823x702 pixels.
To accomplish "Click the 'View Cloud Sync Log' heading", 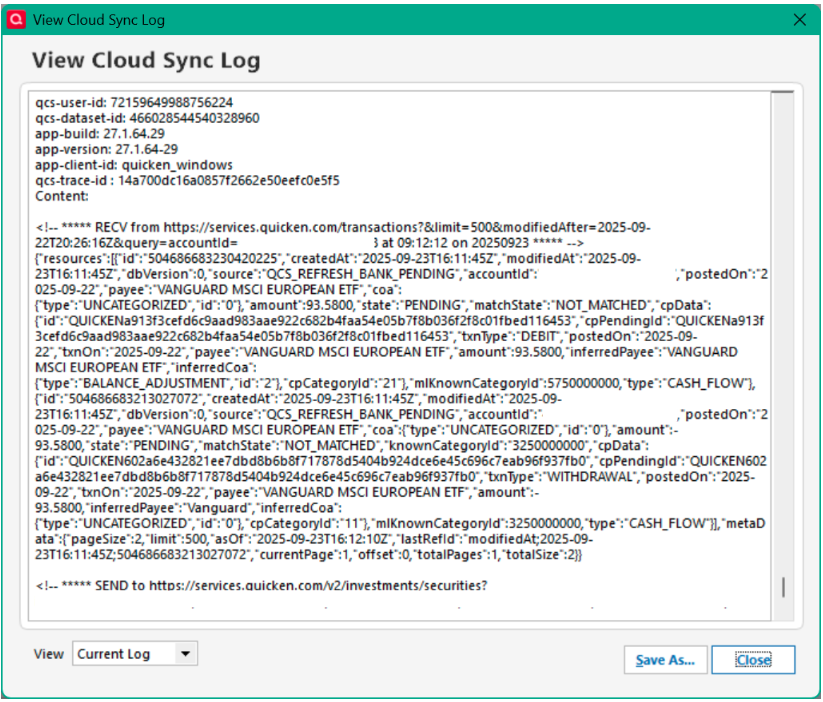I will [x=146, y=60].
